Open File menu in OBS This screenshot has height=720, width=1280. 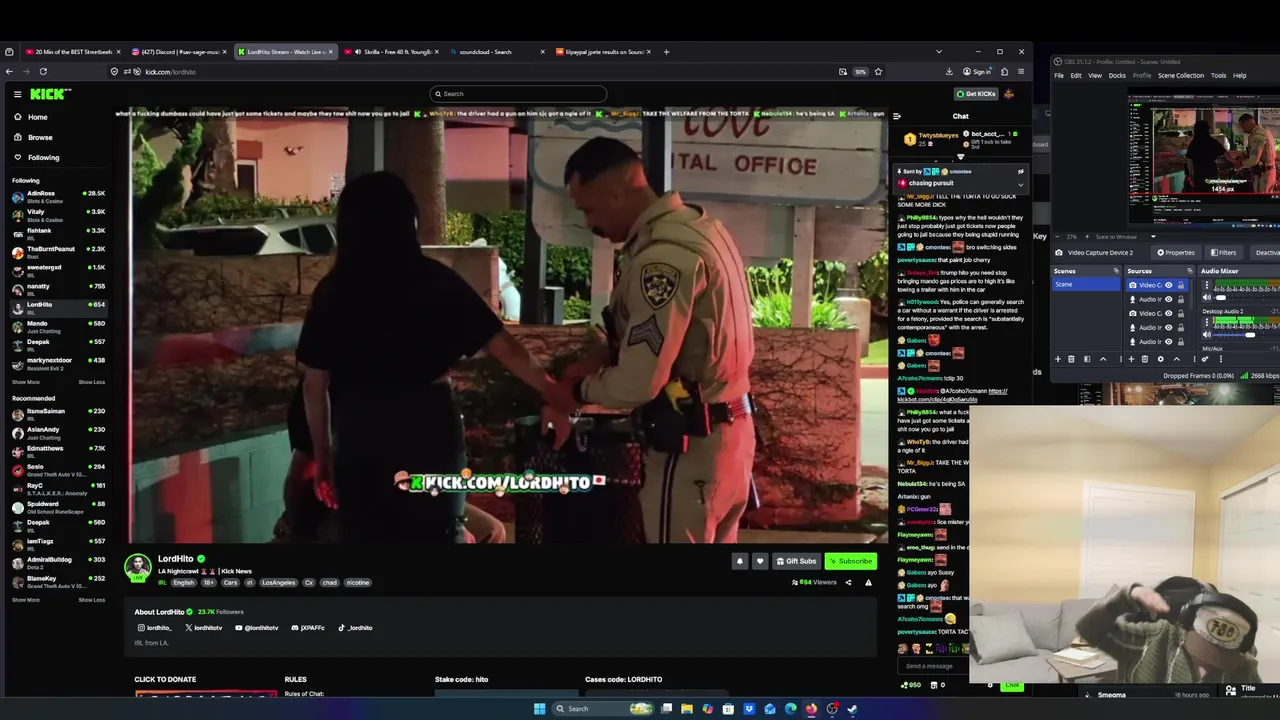click(1059, 75)
